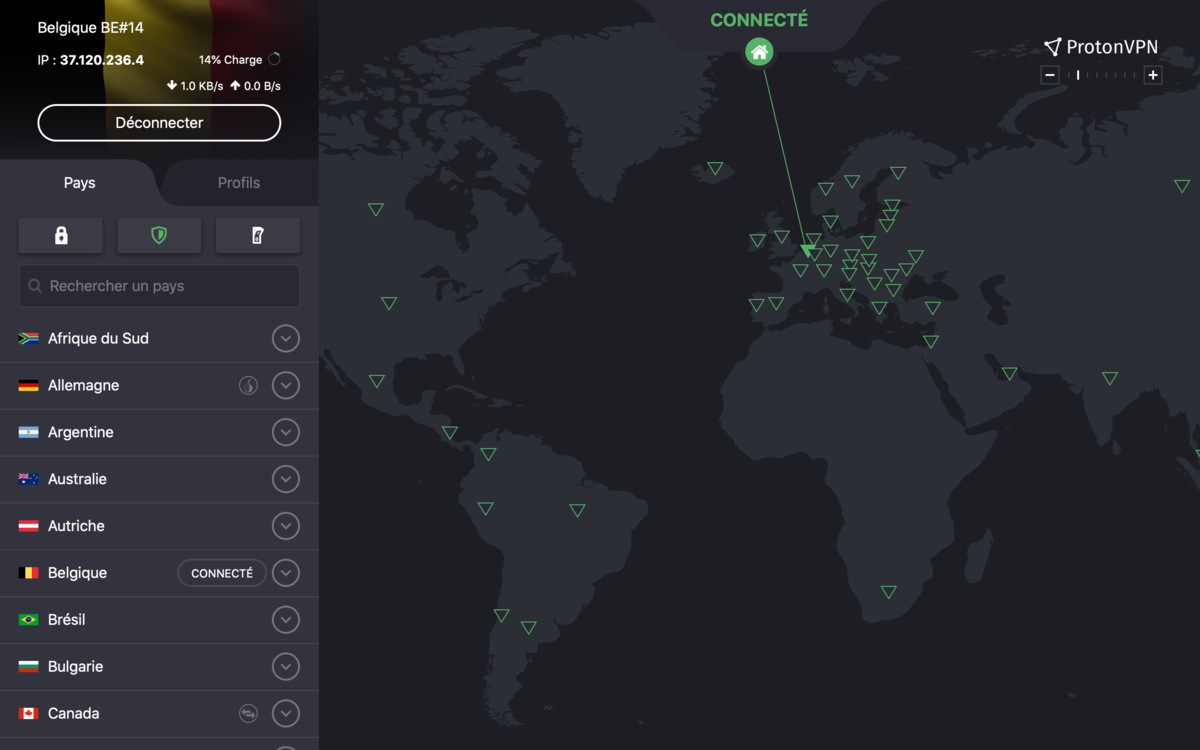The height and width of the screenshot is (750, 1200).
Task: Select the Brésil country name
Action: (67, 620)
